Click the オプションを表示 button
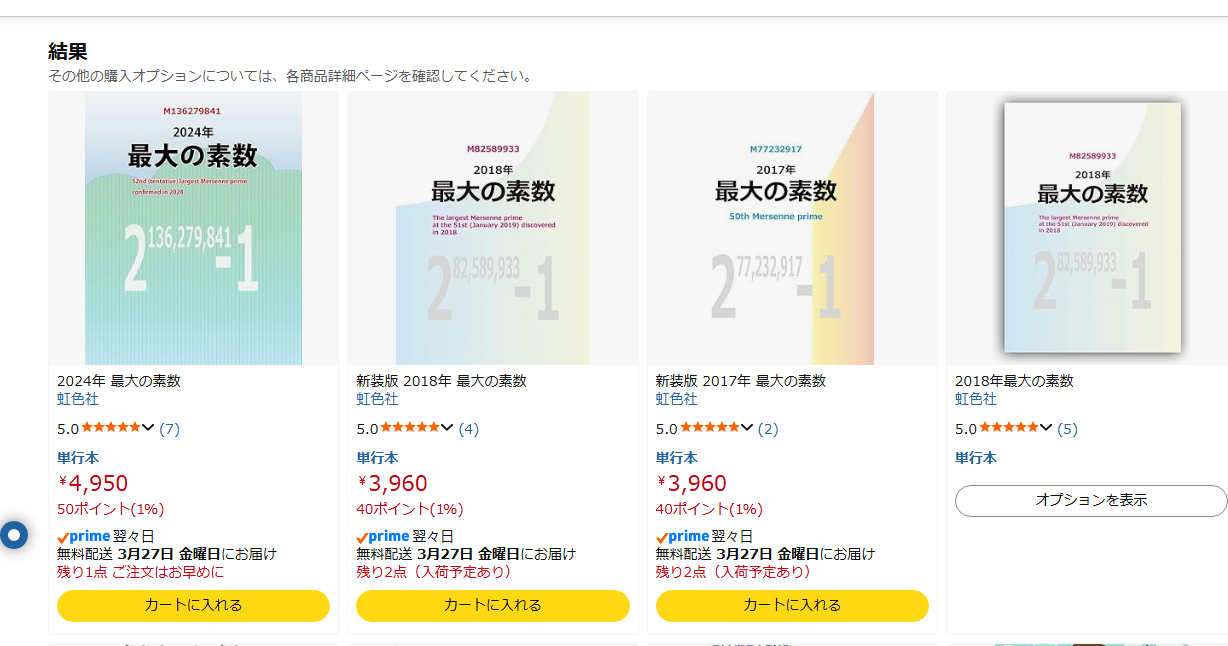 [1091, 500]
